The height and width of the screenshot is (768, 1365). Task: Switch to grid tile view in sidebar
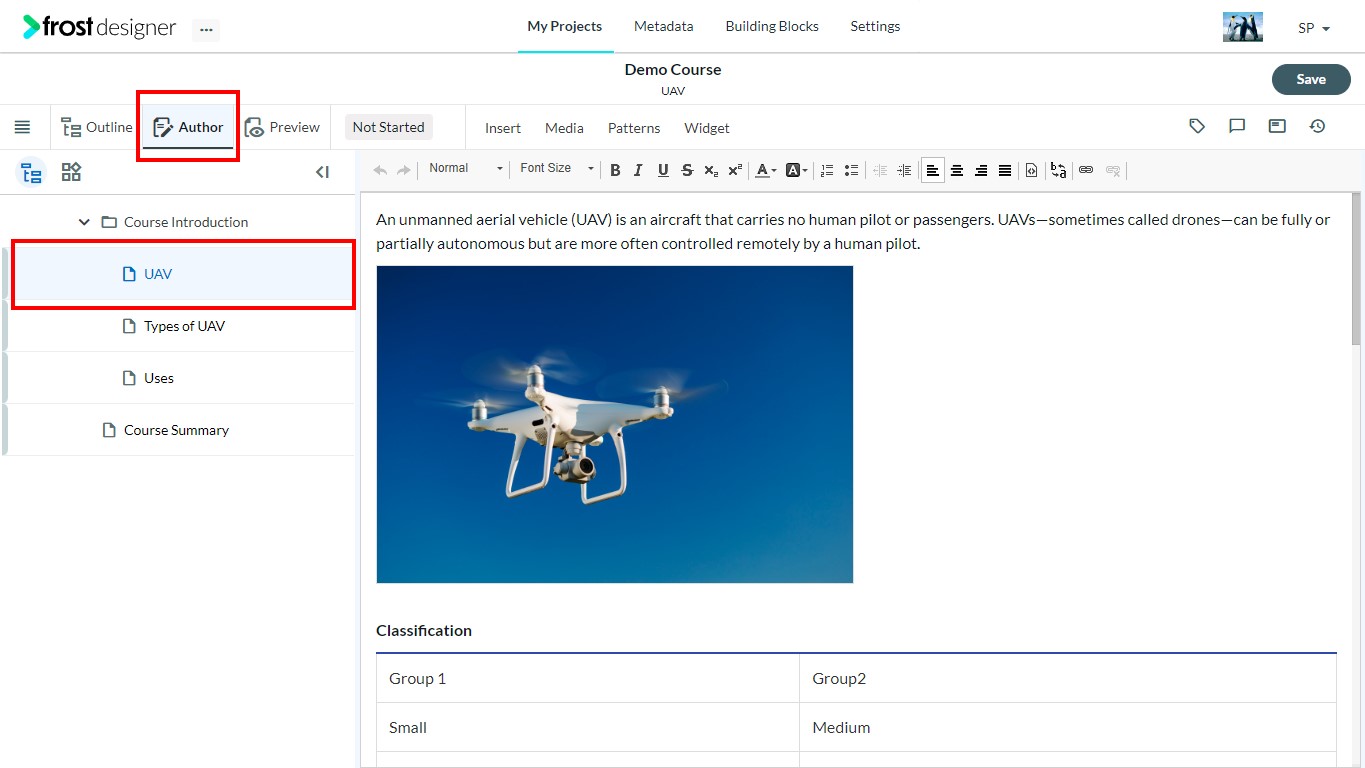click(x=71, y=172)
